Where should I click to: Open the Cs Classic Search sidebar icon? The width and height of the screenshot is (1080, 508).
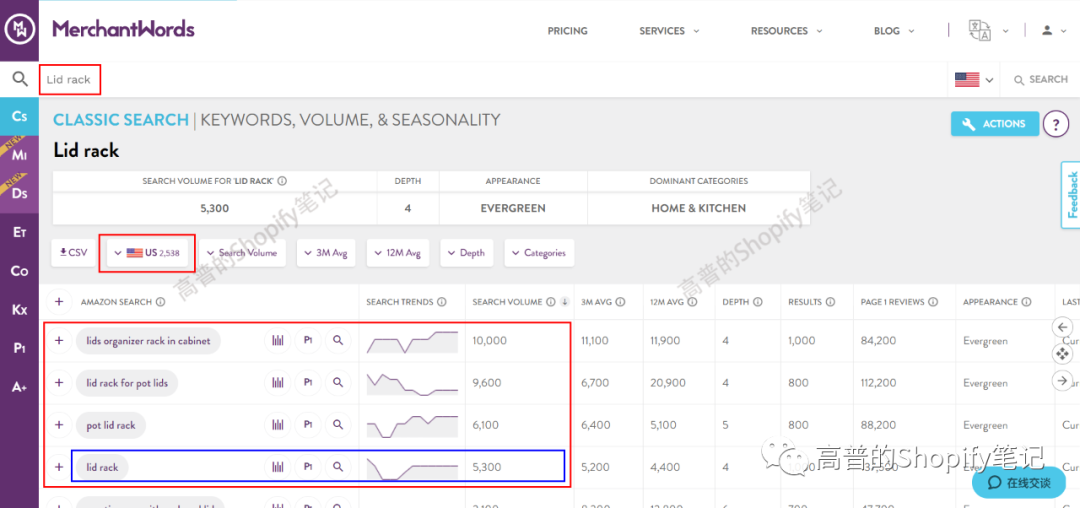(x=19, y=117)
